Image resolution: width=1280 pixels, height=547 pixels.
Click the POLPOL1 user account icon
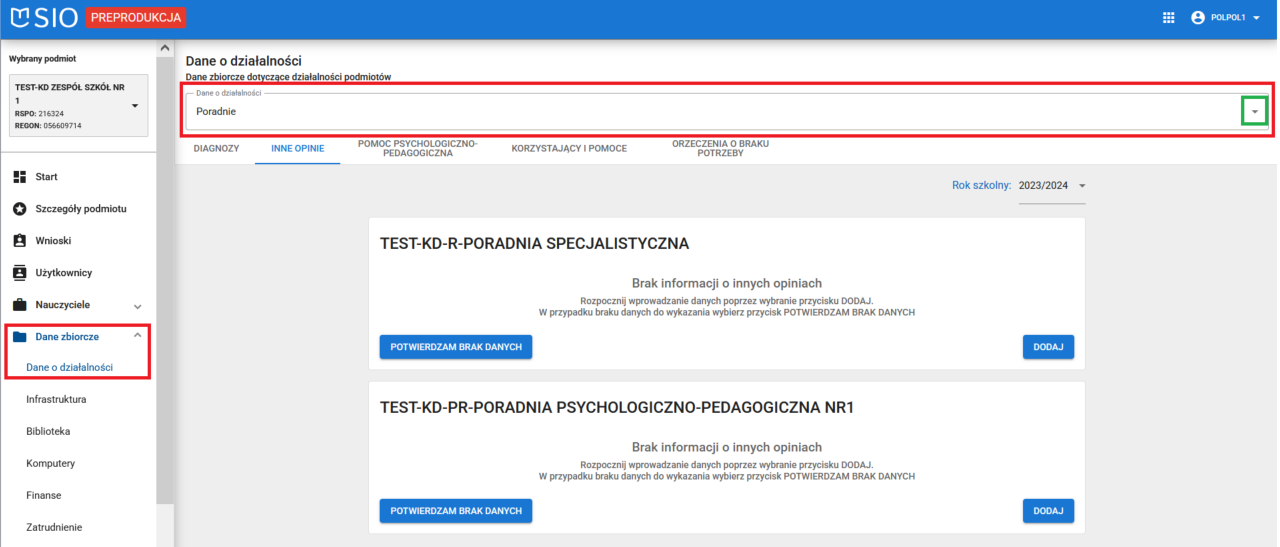1198,18
